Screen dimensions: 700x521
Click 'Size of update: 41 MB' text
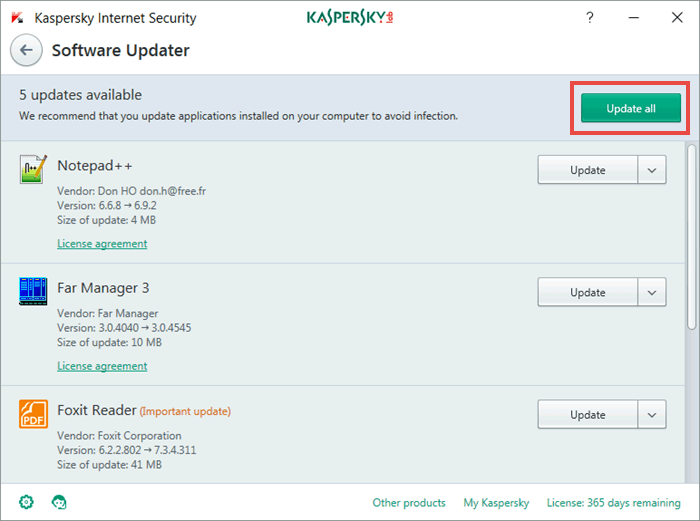109,465
